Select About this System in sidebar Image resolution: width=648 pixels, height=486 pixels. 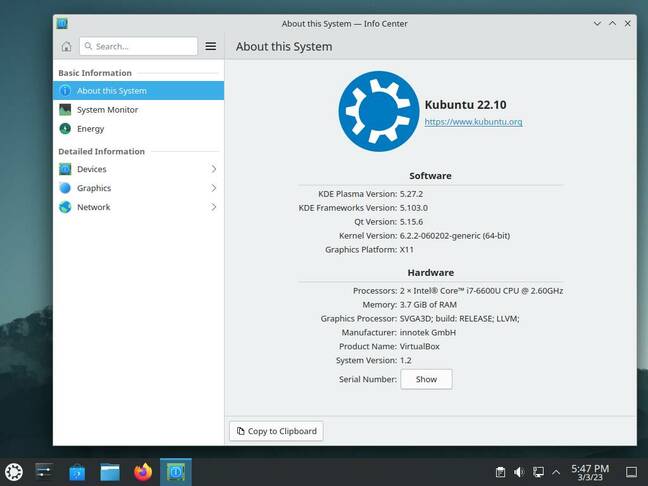[x=138, y=91]
